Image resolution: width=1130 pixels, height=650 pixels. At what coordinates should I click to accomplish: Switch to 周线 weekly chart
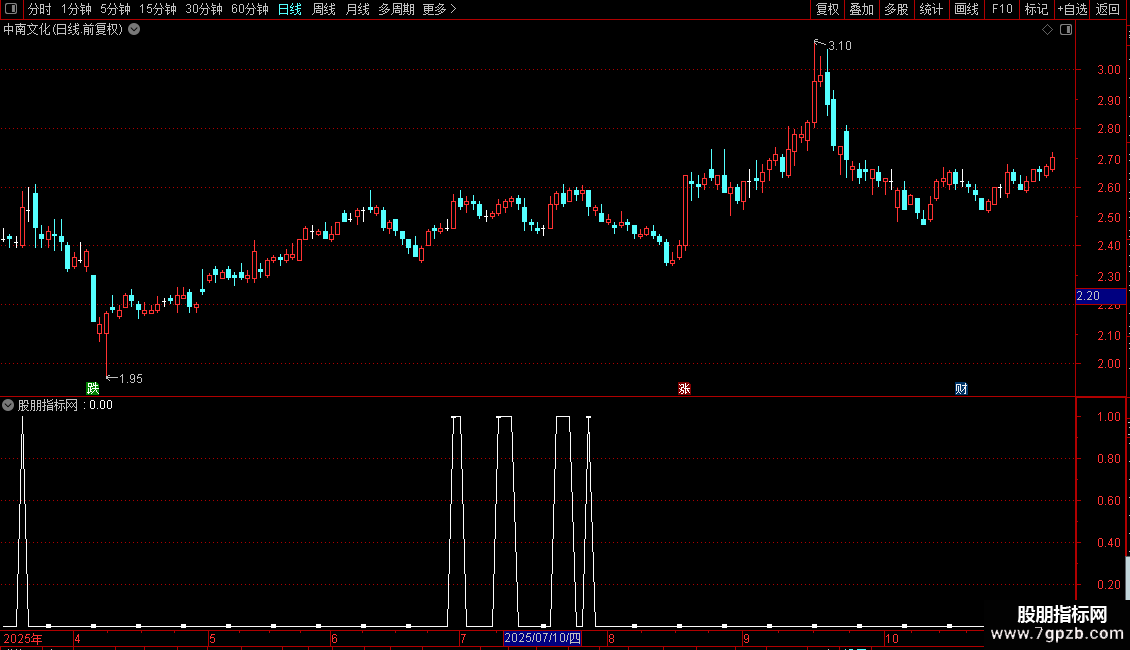click(324, 9)
